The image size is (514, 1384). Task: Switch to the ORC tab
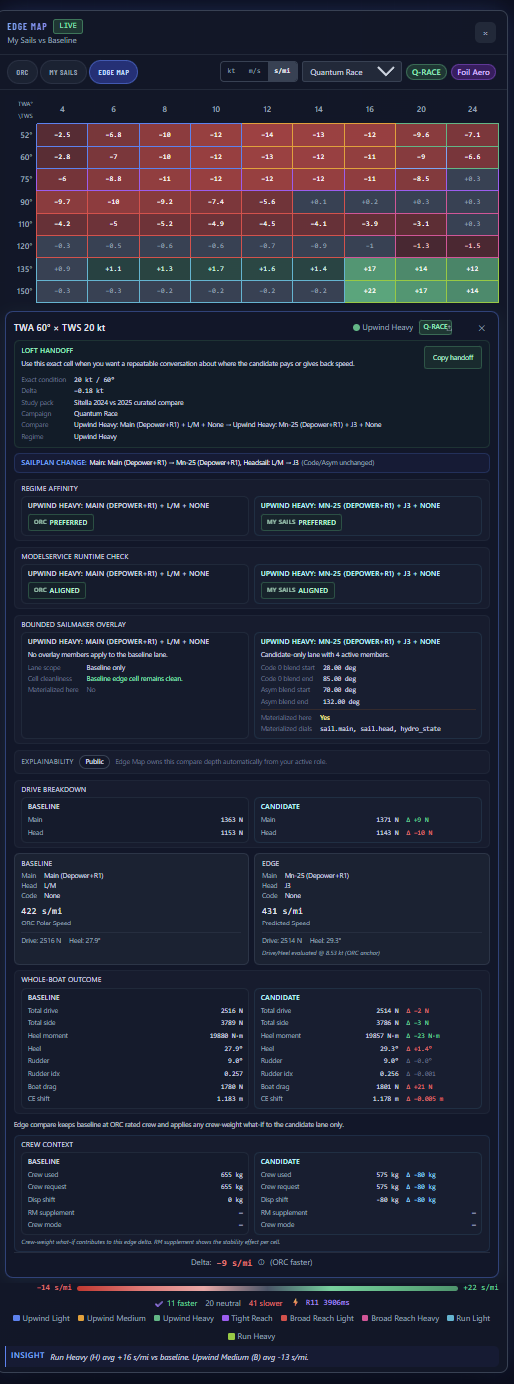click(21, 72)
